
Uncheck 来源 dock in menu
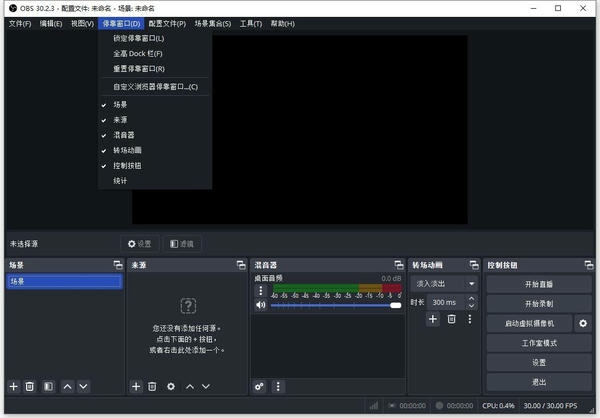pyautogui.click(x=155, y=120)
